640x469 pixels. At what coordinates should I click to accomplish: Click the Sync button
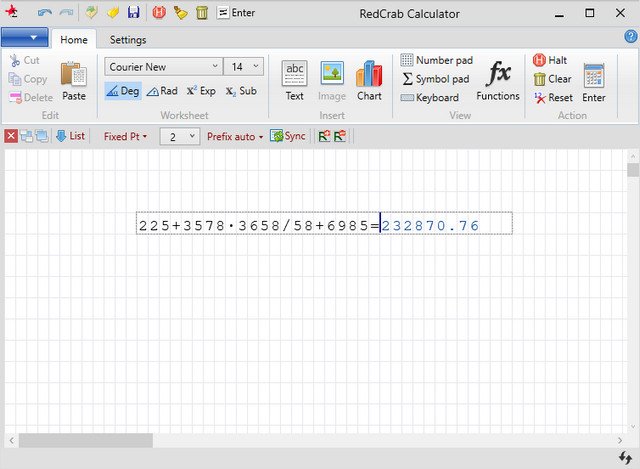pos(288,136)
